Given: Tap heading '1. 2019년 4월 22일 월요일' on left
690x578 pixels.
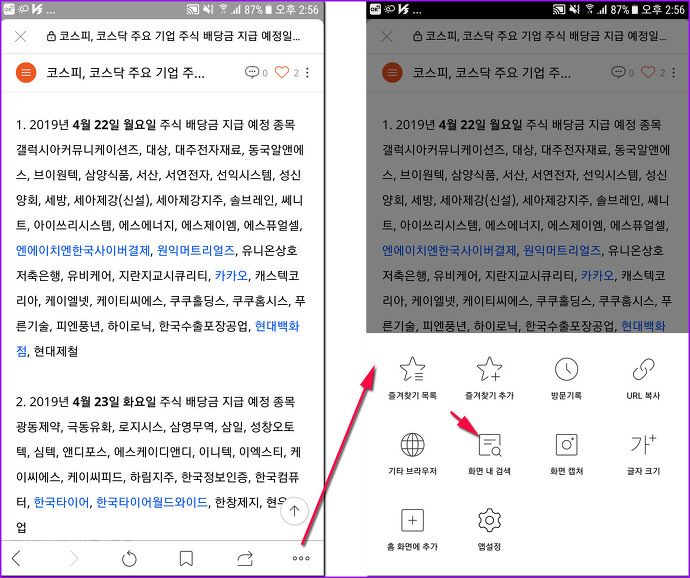Looking at the screenshot, I should (86, 125).
